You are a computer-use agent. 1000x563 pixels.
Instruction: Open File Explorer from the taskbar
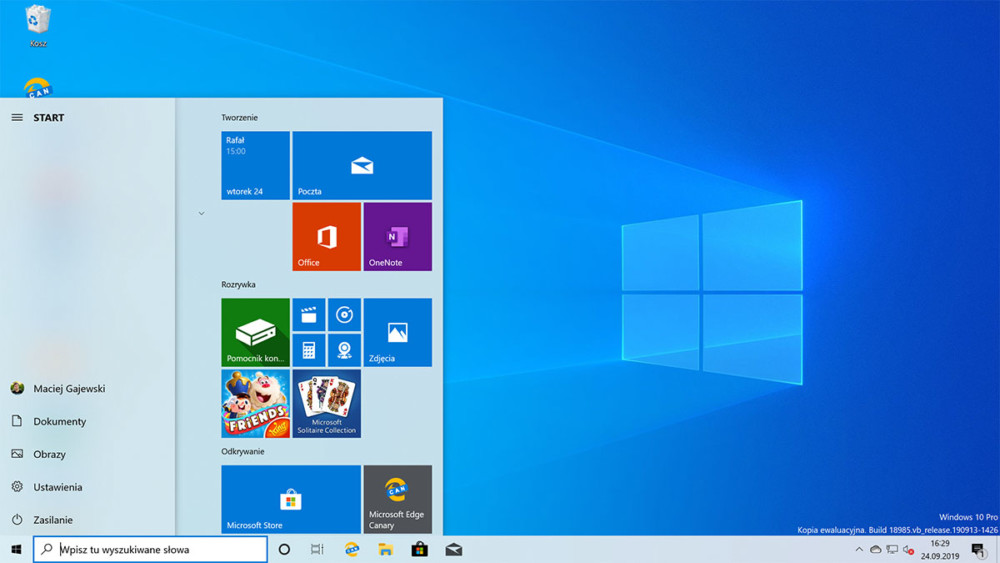(385, 549)
